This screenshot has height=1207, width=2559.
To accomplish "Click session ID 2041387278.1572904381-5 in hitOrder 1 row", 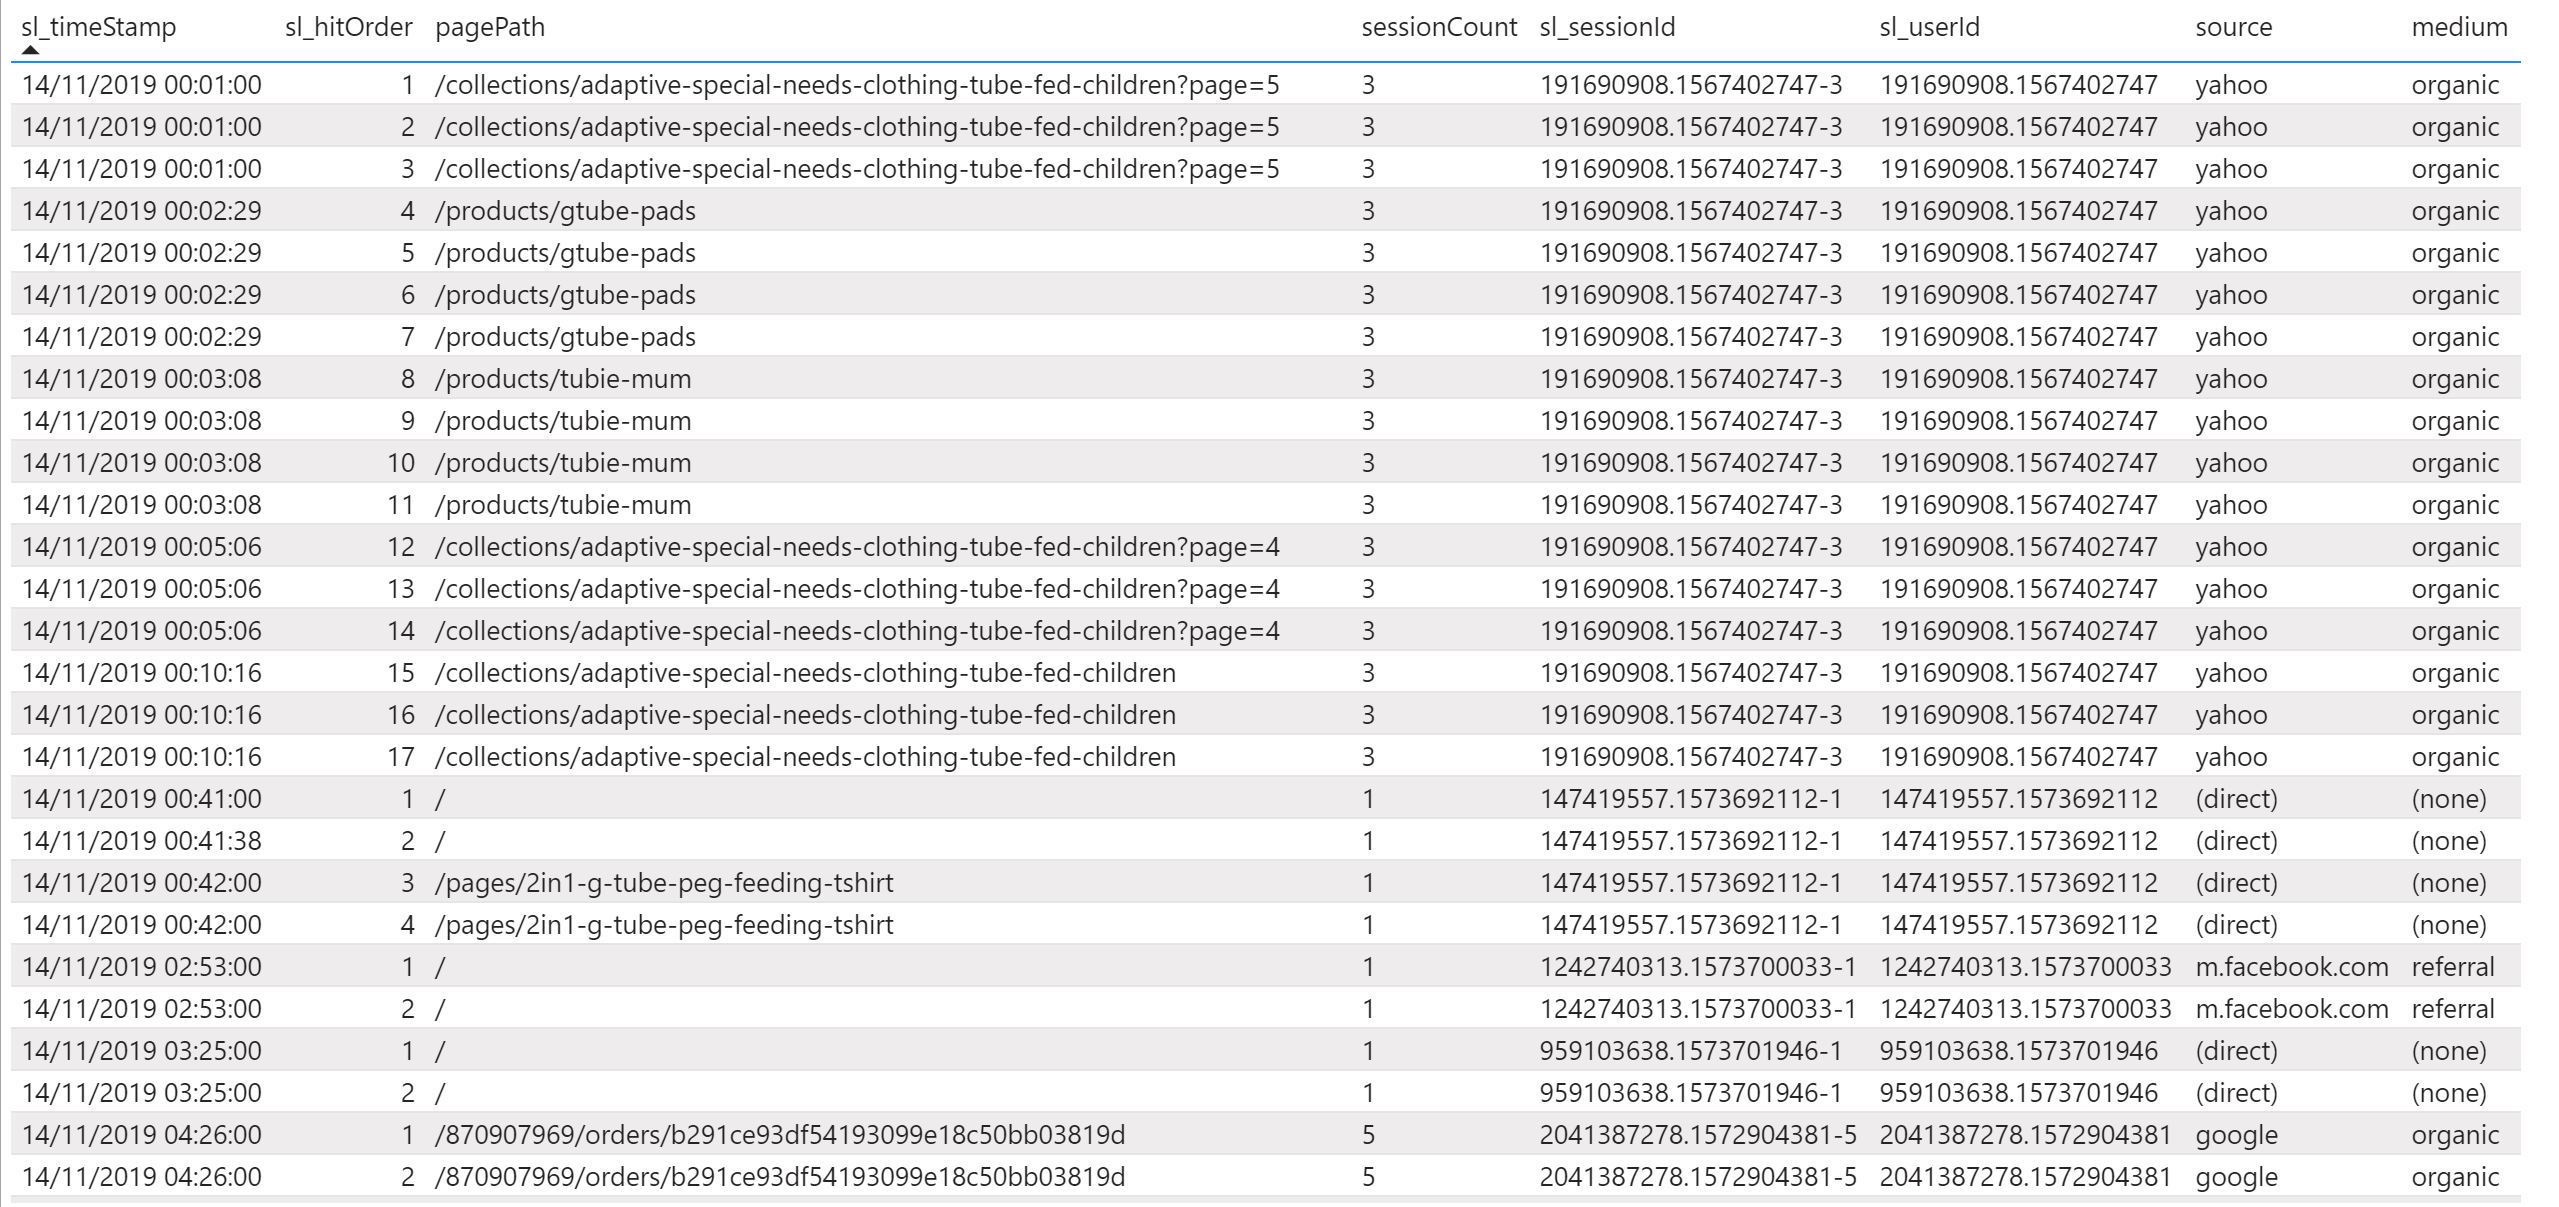I will [x=1697, y=1135].
